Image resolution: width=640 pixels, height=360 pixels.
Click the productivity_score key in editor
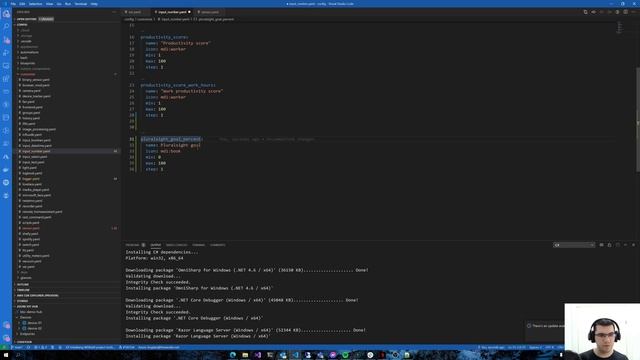(x=164, y=37)
